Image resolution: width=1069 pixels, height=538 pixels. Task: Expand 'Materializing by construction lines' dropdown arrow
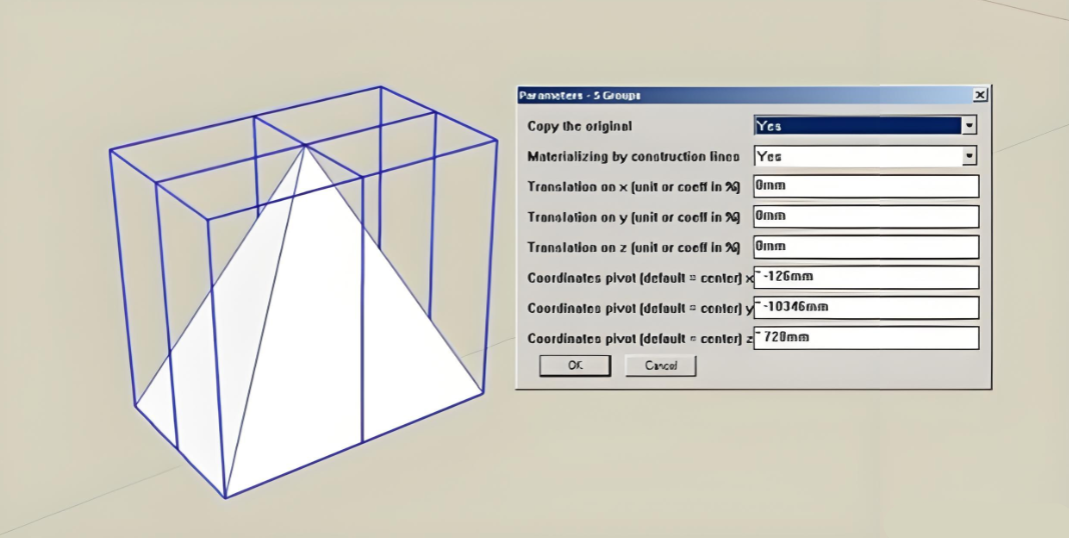tap(968, 156)
